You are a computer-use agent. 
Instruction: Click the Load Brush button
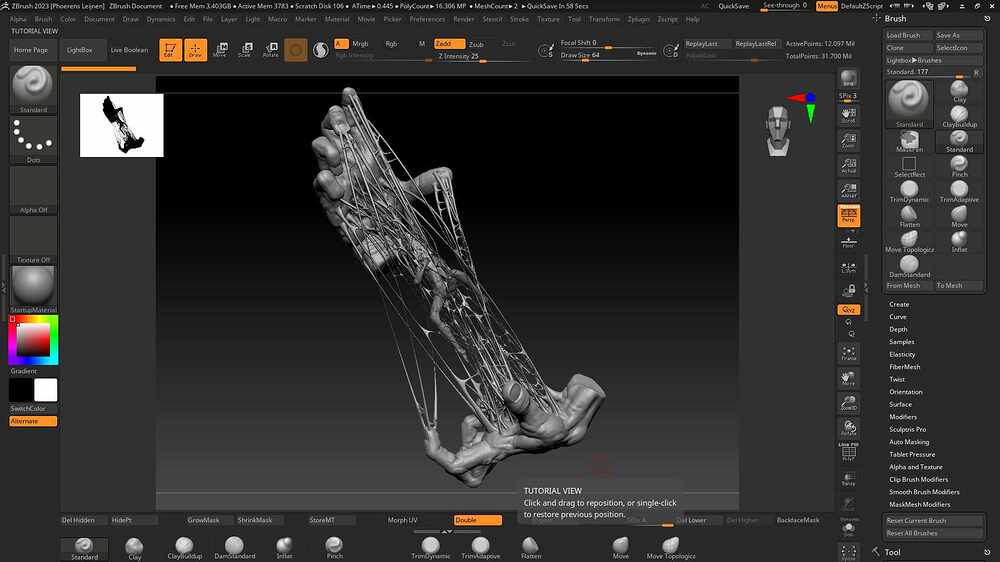[x=909, y=35]
